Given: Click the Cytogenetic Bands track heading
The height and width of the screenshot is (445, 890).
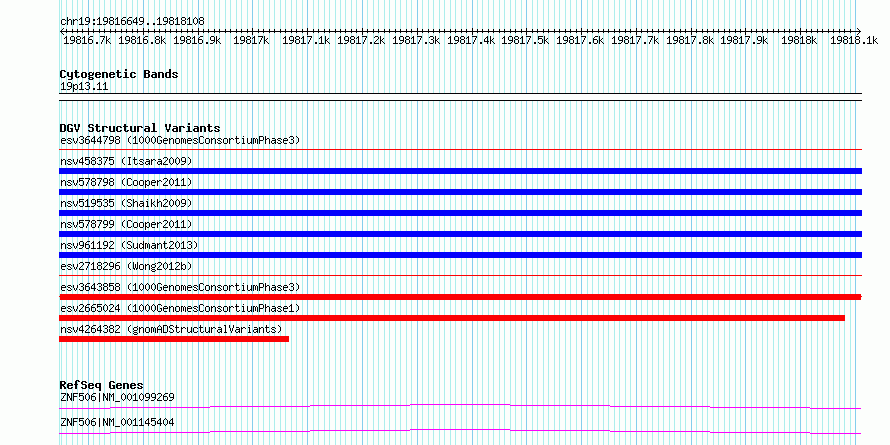Looking at the screenshot, I should click(119, 74).
